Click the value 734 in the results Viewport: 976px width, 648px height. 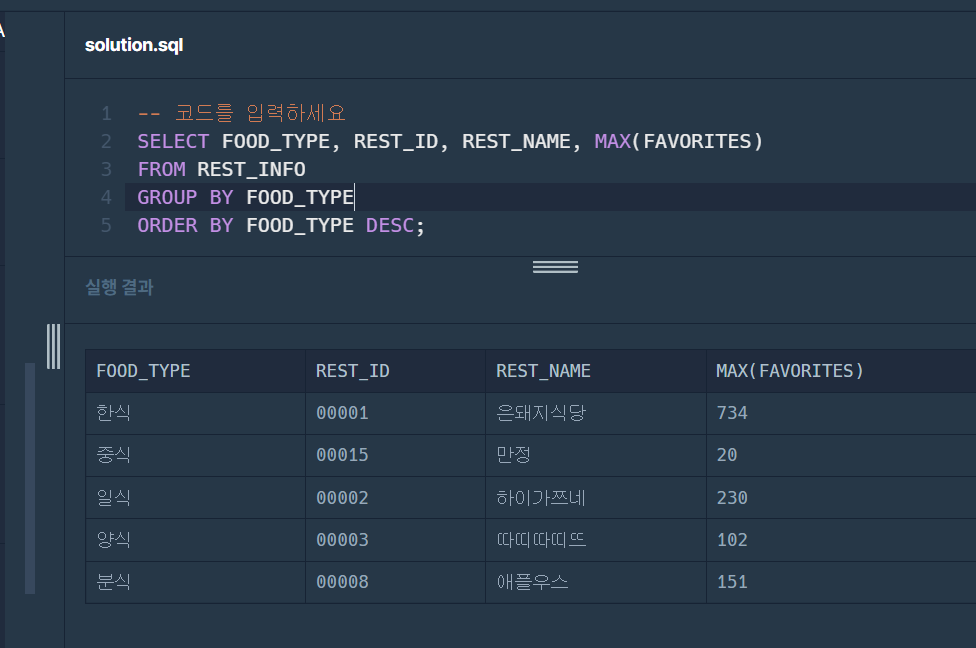(732, 412)
